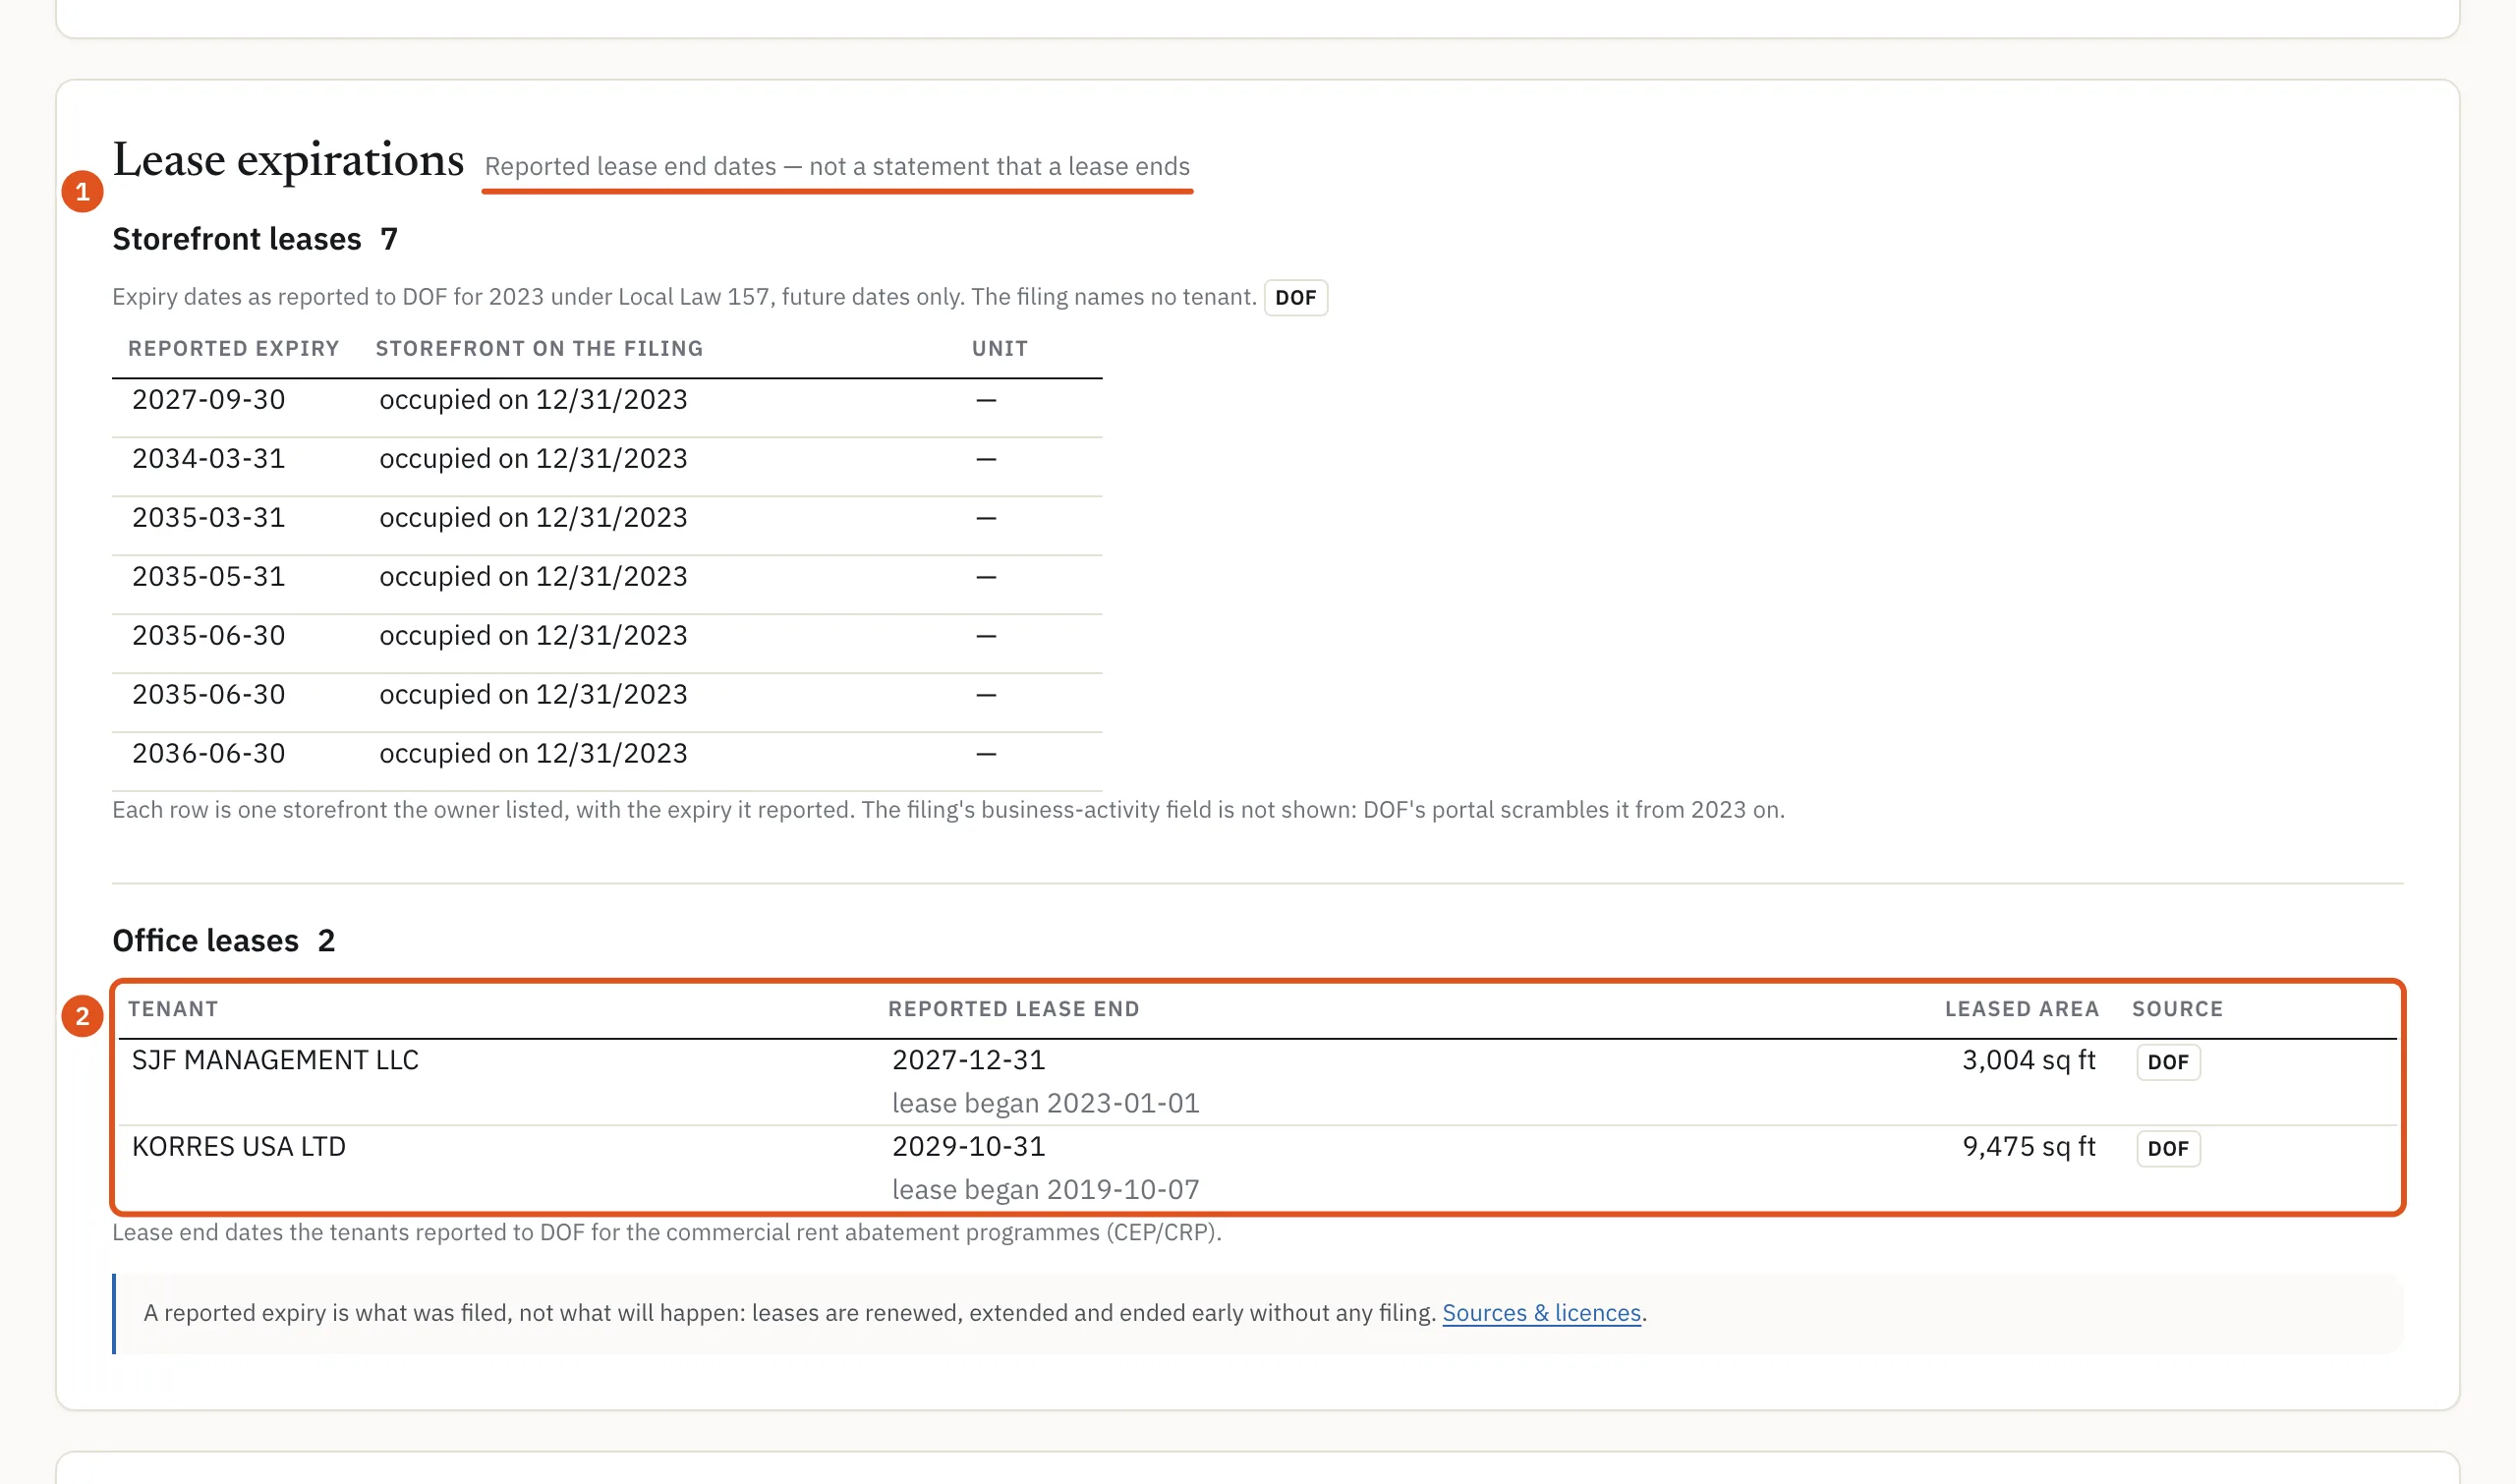
Task: Click the reported expiry 2035-03-31
Action: 209,517
